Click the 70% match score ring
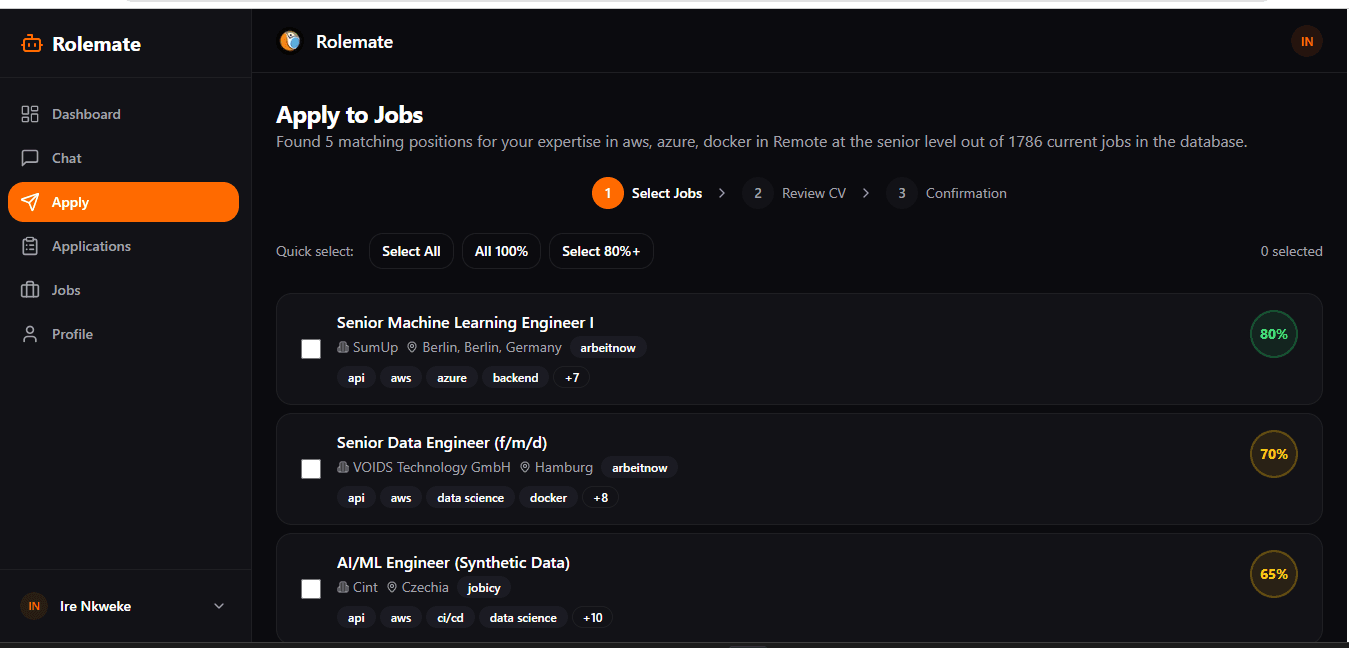 coord(1274,454)
